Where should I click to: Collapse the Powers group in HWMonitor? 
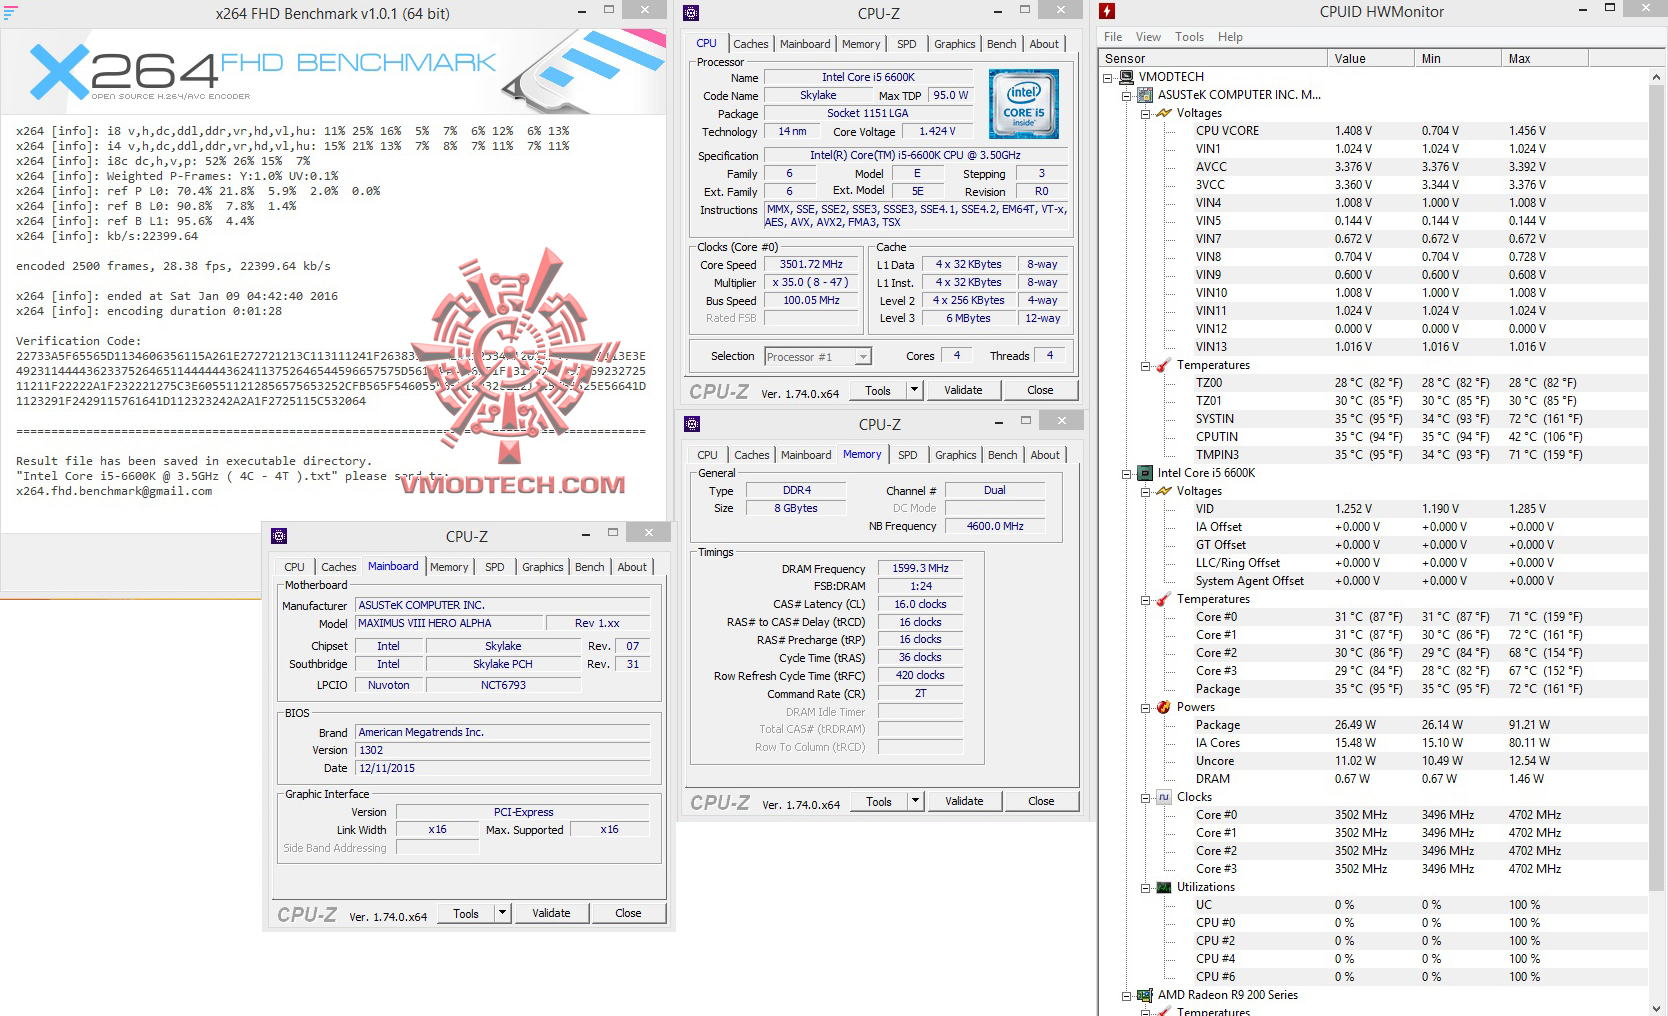tap(1146, 708)
